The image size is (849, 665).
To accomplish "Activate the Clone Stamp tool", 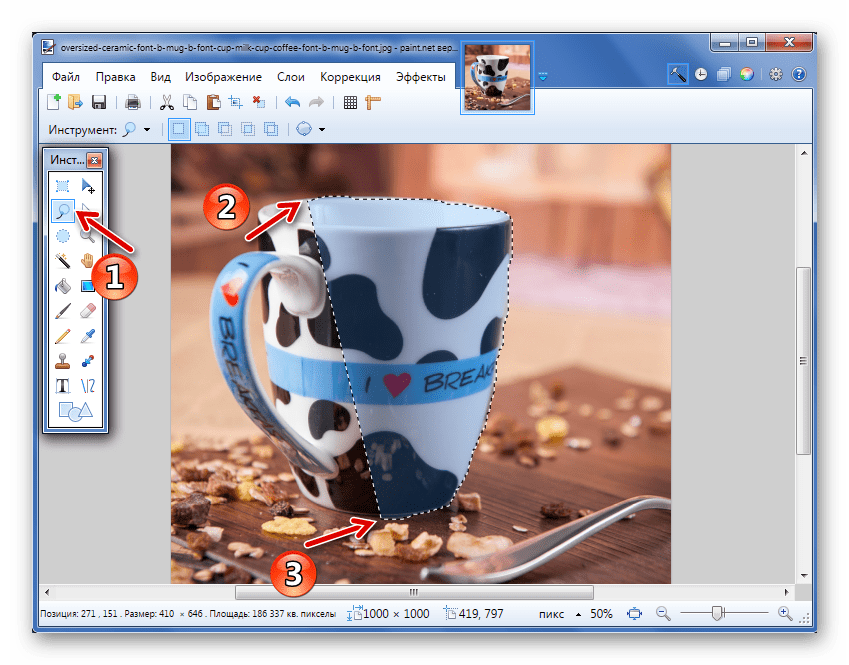I will [62, 361].
